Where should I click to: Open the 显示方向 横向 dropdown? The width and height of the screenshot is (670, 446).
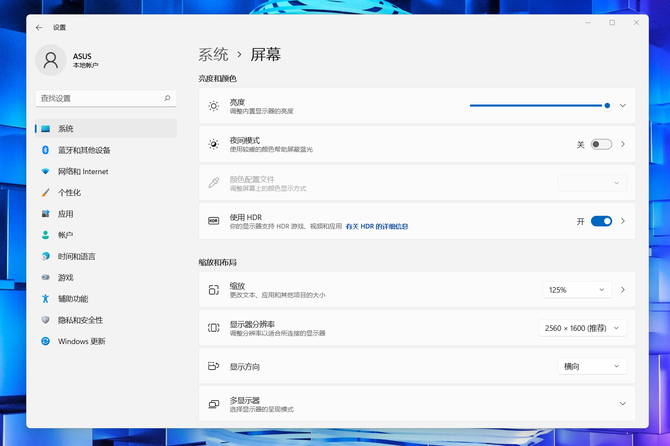click(x=592, y=366)
